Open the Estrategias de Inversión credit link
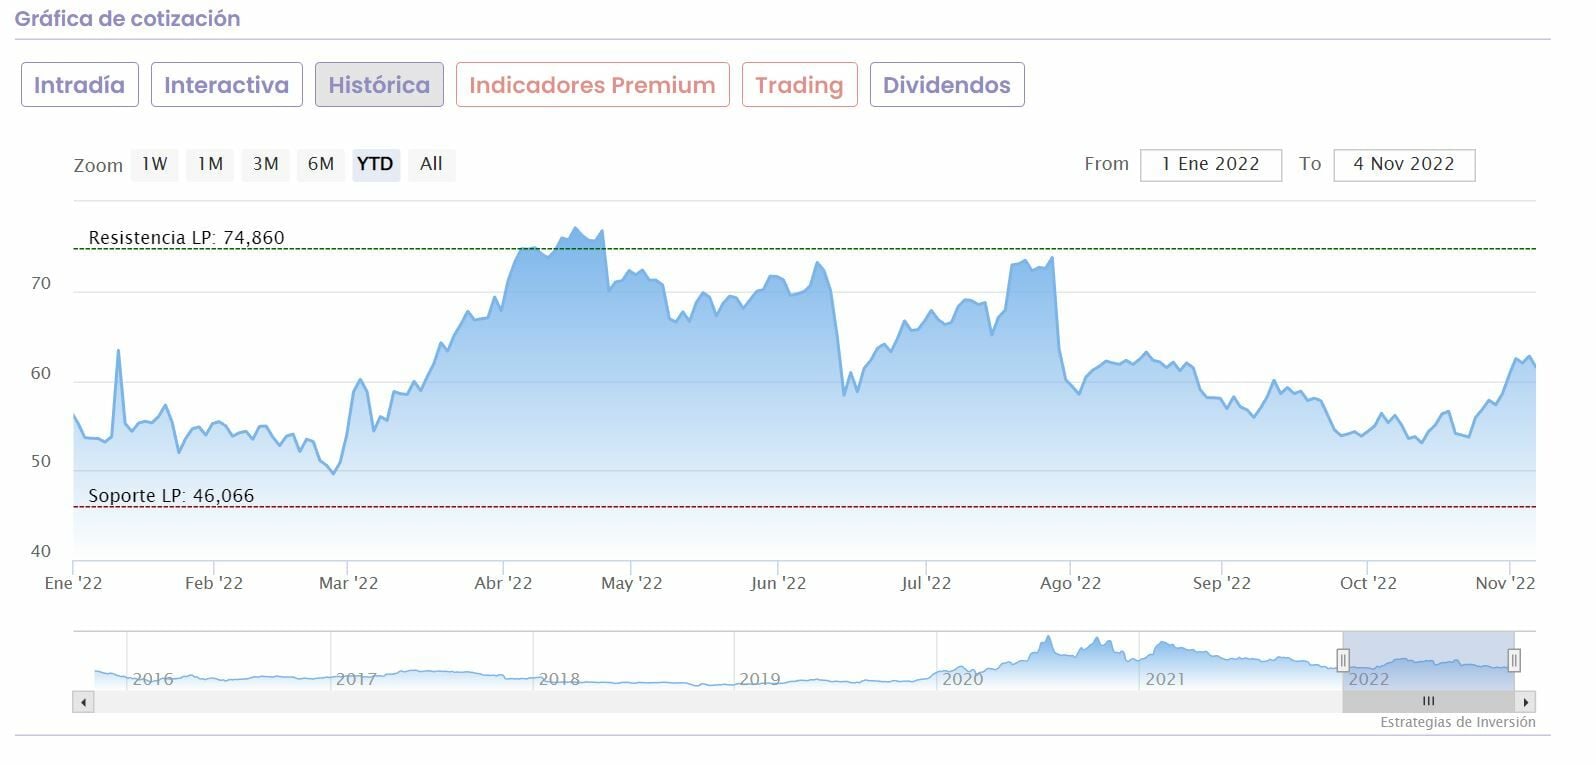The width and height of the screenshot is (1596, 765). coord(1457,722)
